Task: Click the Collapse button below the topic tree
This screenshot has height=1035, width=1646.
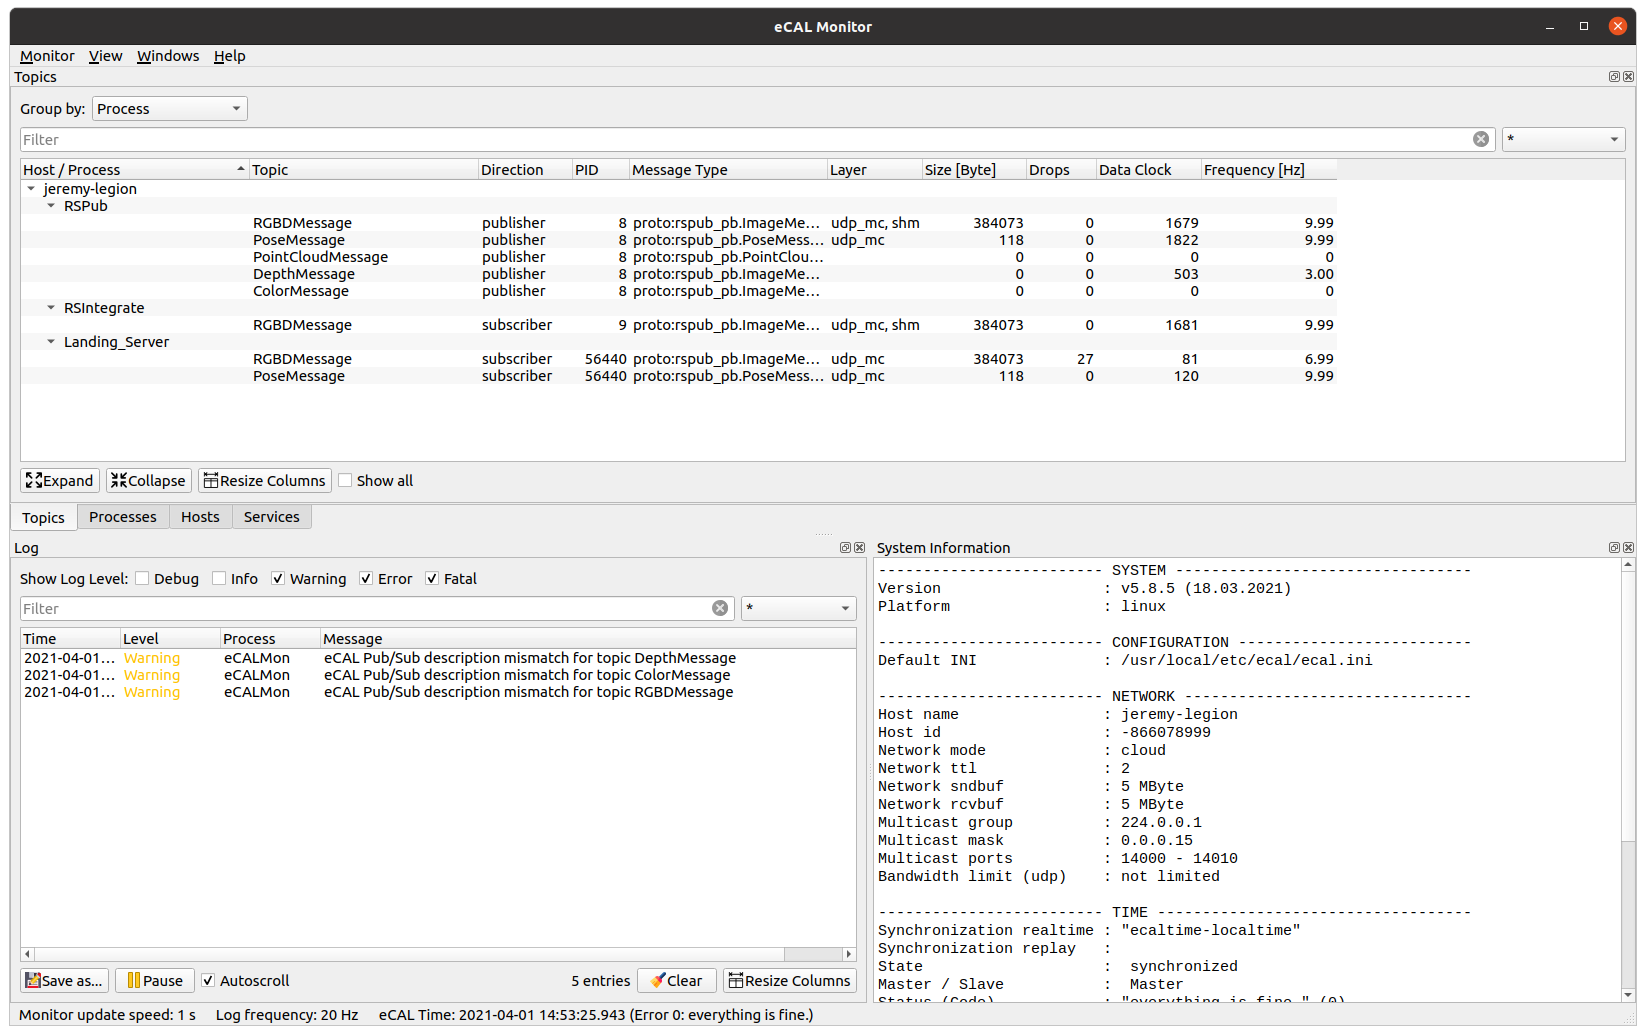Action: pos(148,480)
